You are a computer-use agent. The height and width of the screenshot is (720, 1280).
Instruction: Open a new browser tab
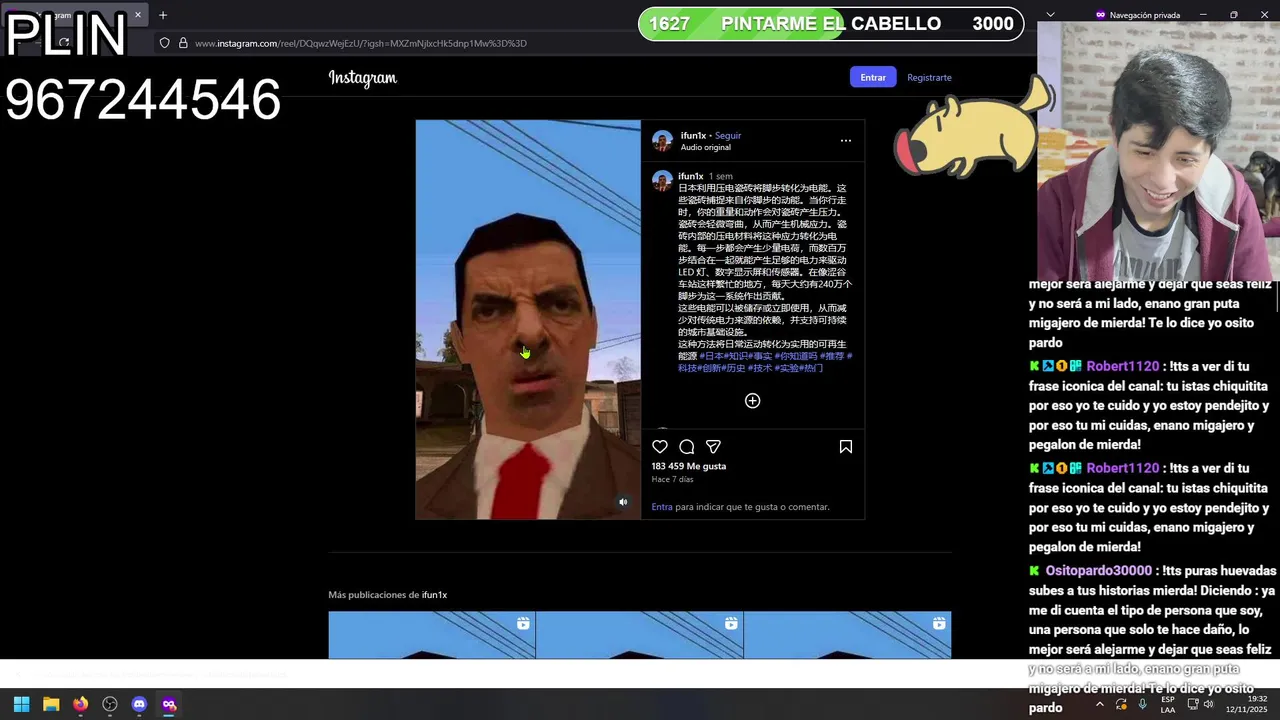pos(163,15)
